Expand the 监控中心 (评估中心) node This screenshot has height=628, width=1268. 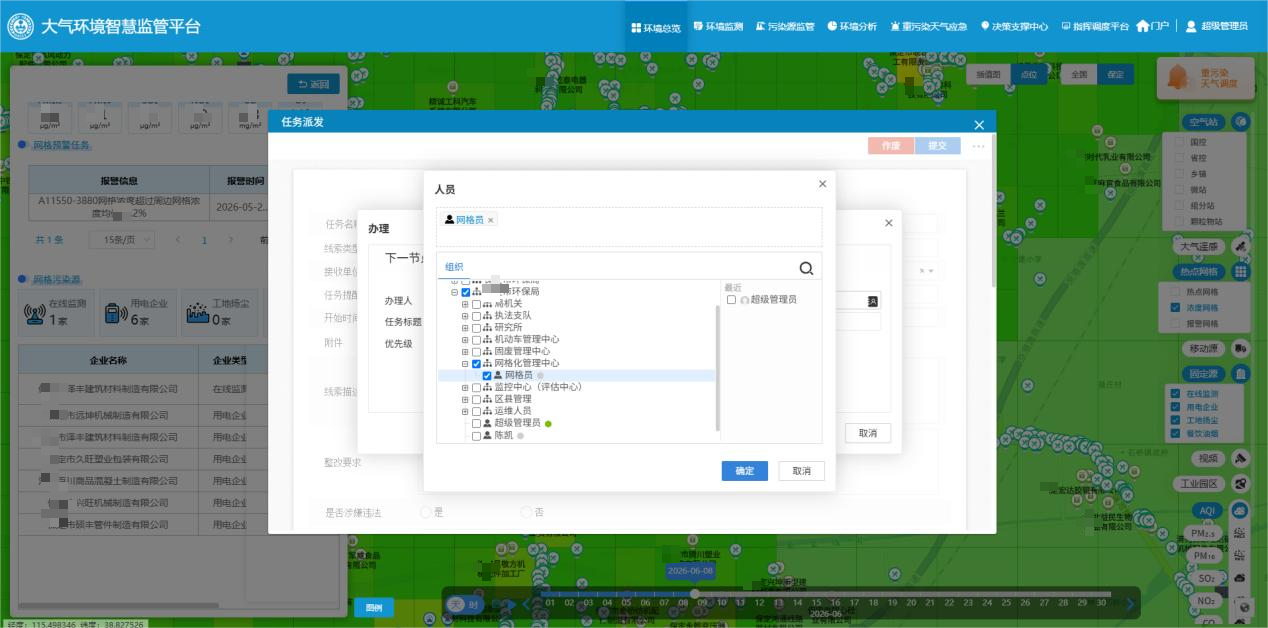click(465, 387)
